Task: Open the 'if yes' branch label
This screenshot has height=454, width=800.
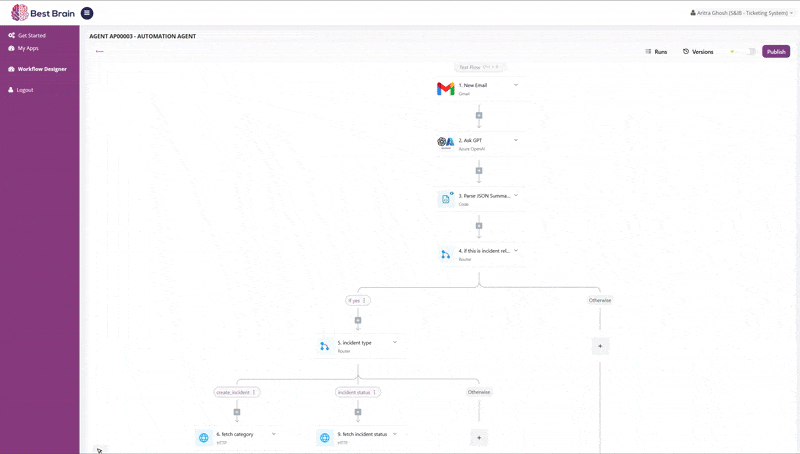Action: 354,300
